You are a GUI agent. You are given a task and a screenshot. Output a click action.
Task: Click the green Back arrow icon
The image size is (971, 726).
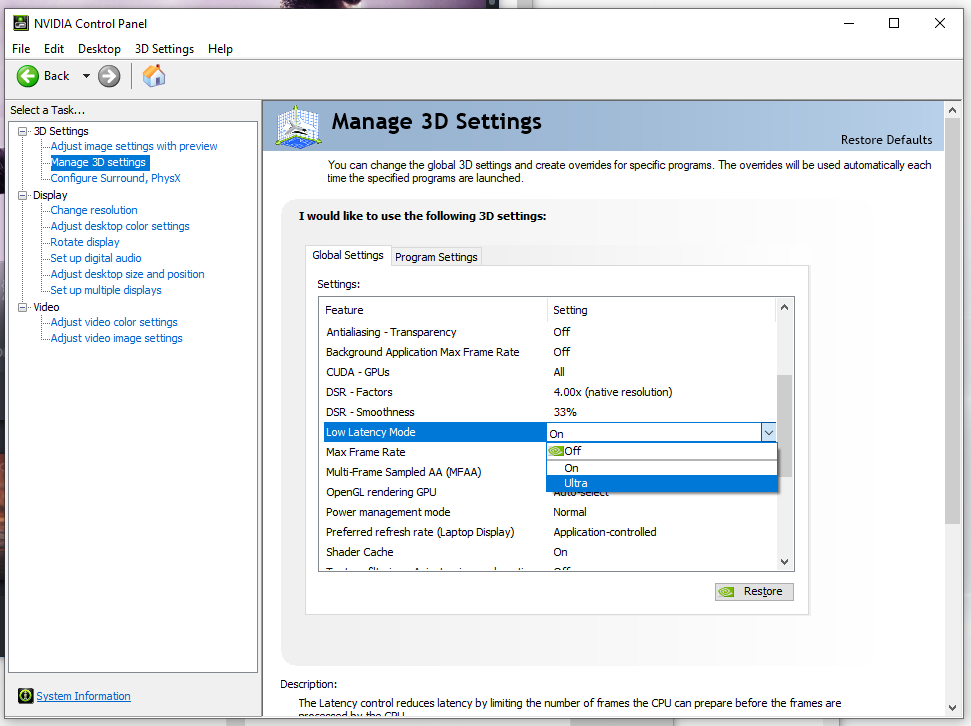coord(28,76)
